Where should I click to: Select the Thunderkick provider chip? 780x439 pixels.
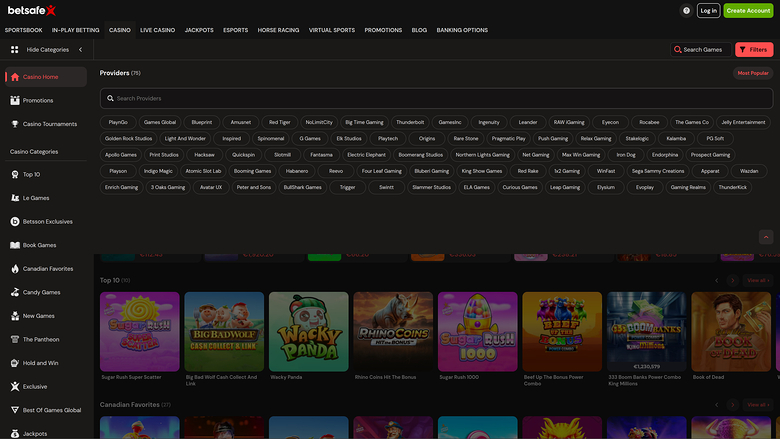[x=732, y=187]
